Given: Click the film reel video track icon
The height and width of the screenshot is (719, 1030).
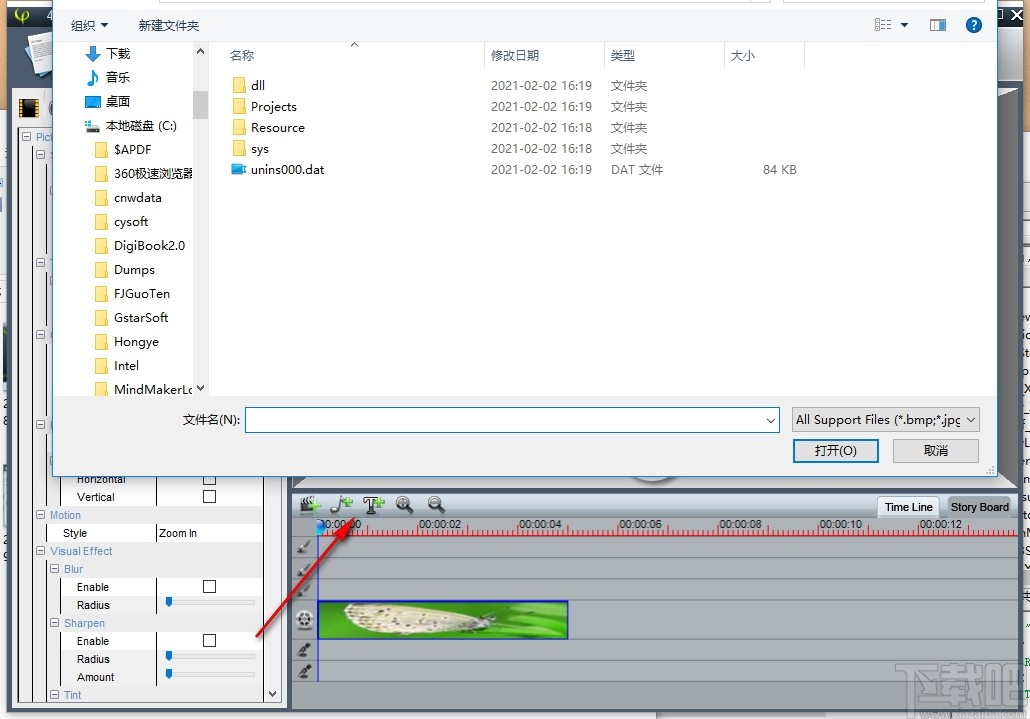Looking at the screenshot, I should [x=306, y=618].
